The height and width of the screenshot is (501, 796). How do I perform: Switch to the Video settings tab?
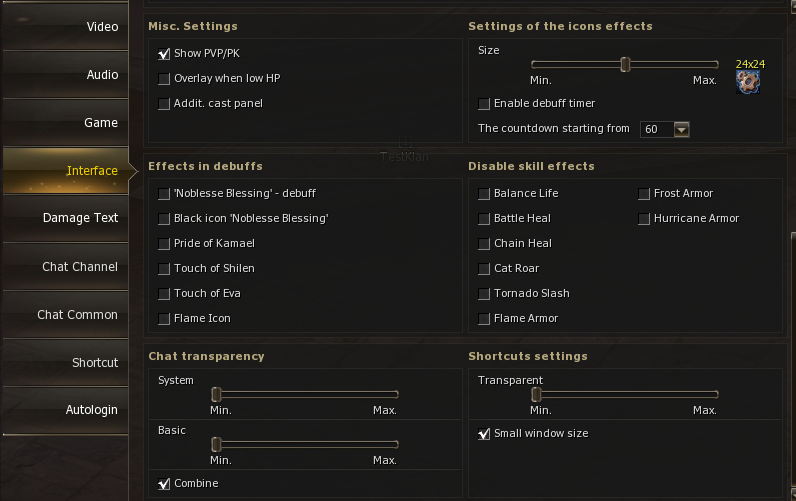(65, 27)
